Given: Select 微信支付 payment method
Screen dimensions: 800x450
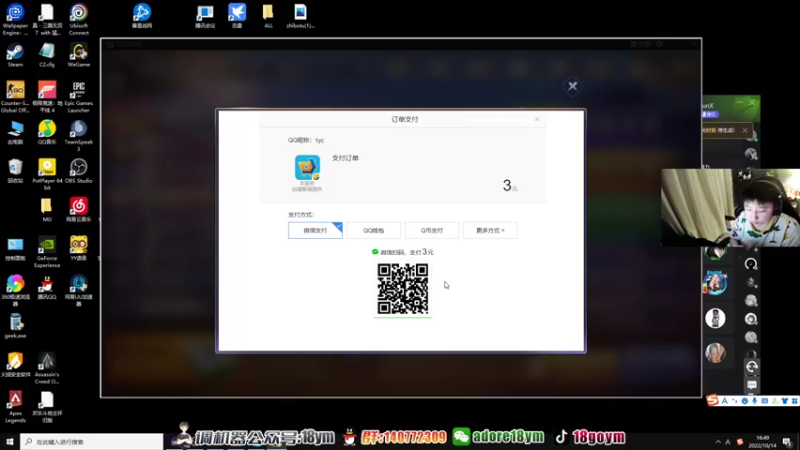Looking at the screenshot, I should click(x=315, y=230).
